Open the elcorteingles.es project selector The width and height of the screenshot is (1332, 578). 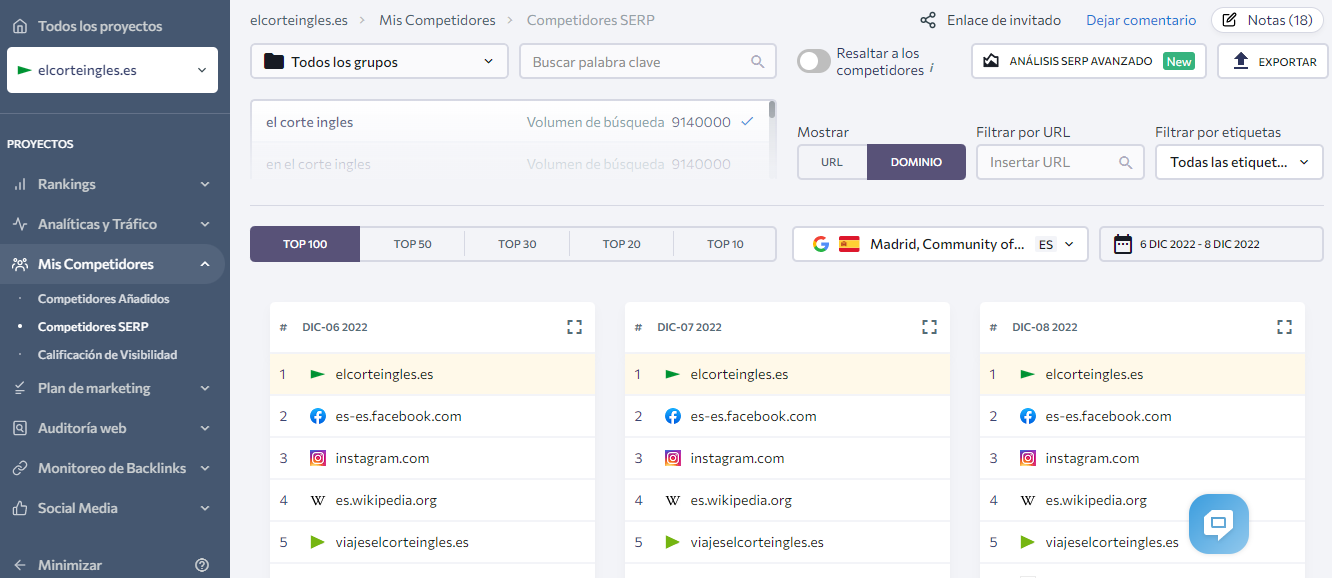click(112, 70)
